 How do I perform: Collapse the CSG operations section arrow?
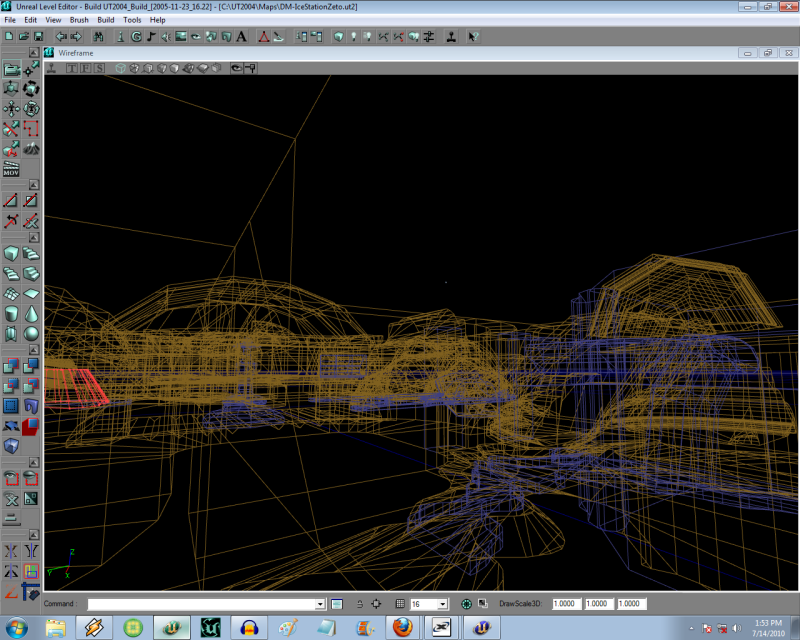click(x=34, y=350)
